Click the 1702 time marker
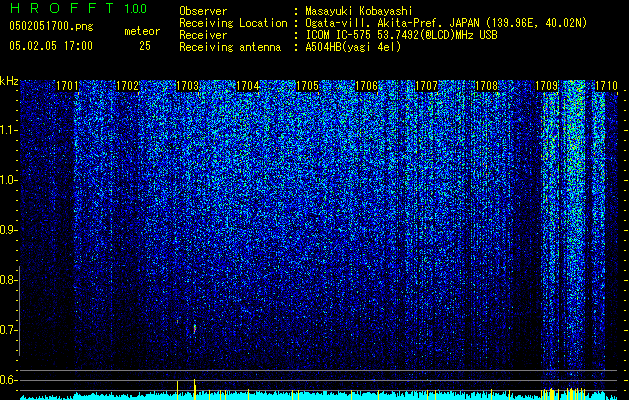This screenshot has width=629, height=400. click(x=127, y=86)
